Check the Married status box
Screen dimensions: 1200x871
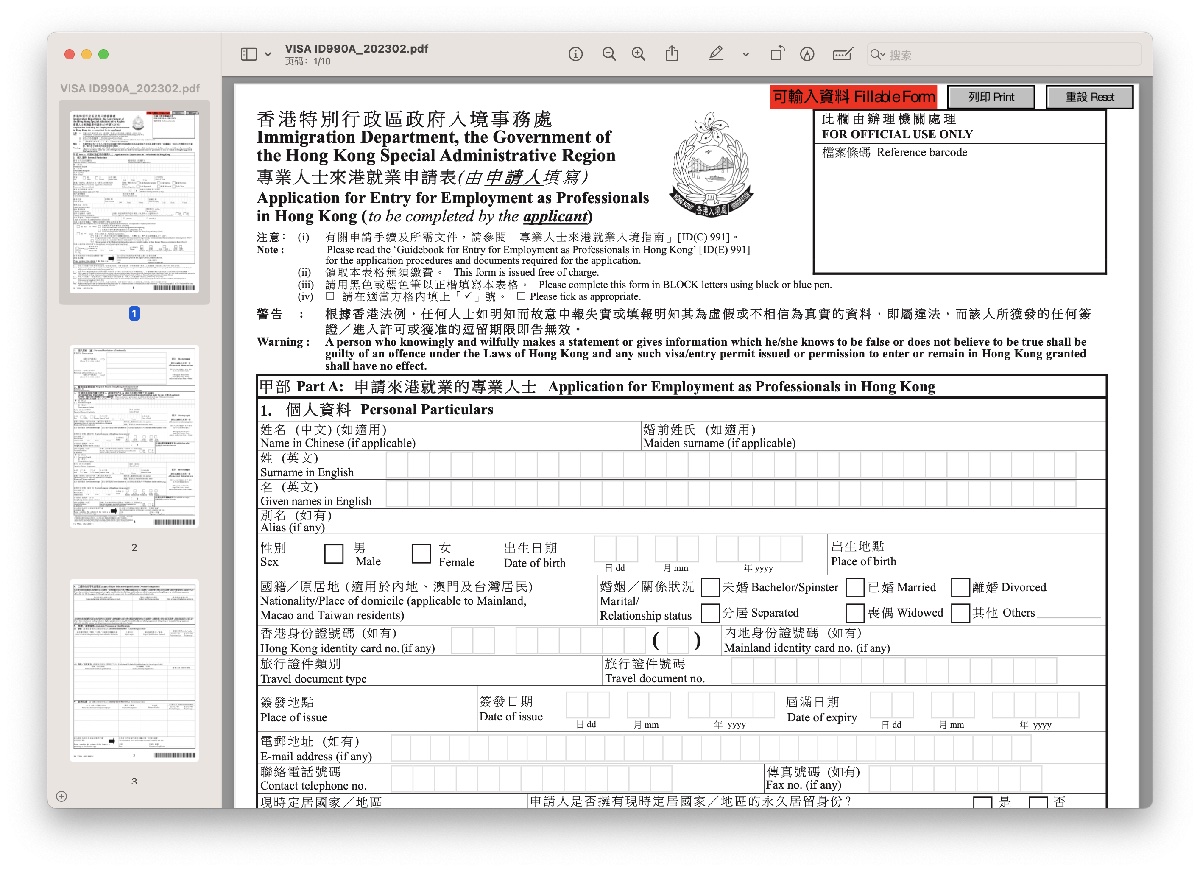[855, 587]
